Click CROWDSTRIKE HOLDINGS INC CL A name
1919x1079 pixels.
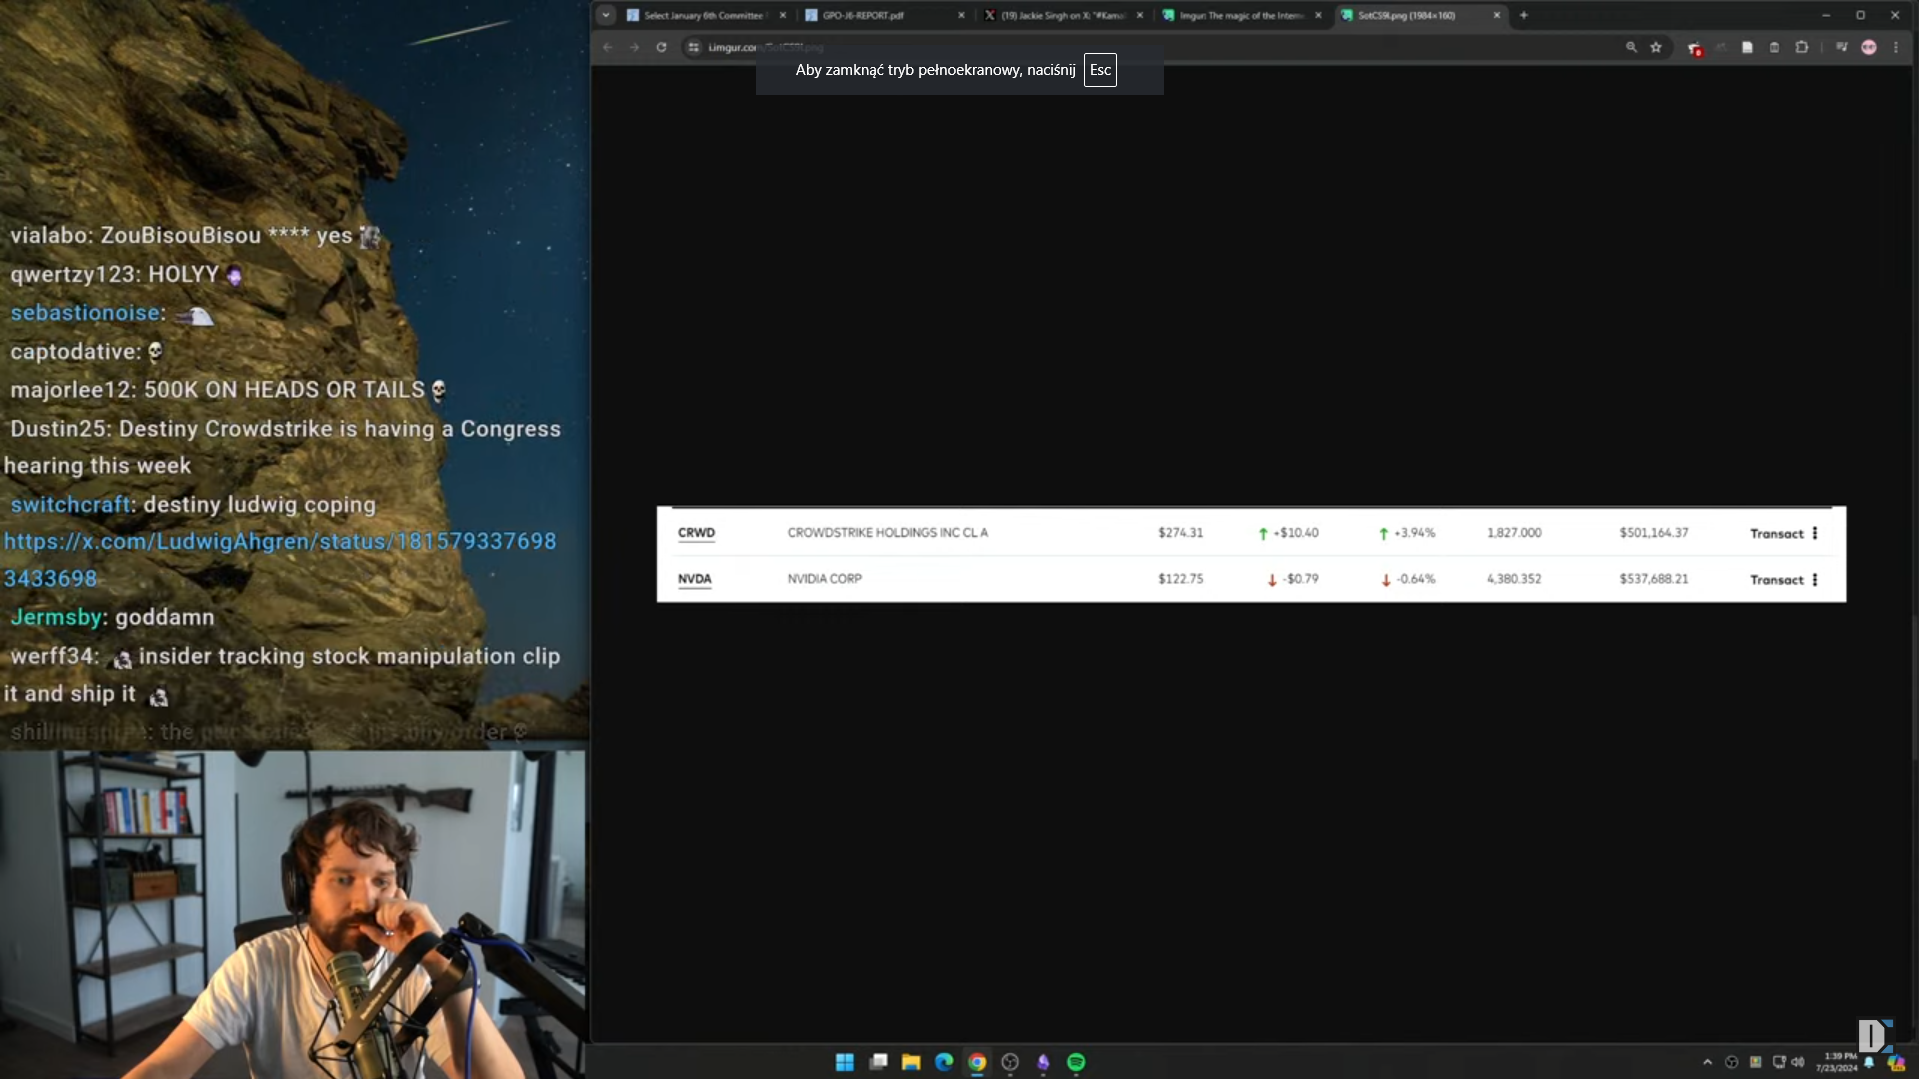click(887, 533)
